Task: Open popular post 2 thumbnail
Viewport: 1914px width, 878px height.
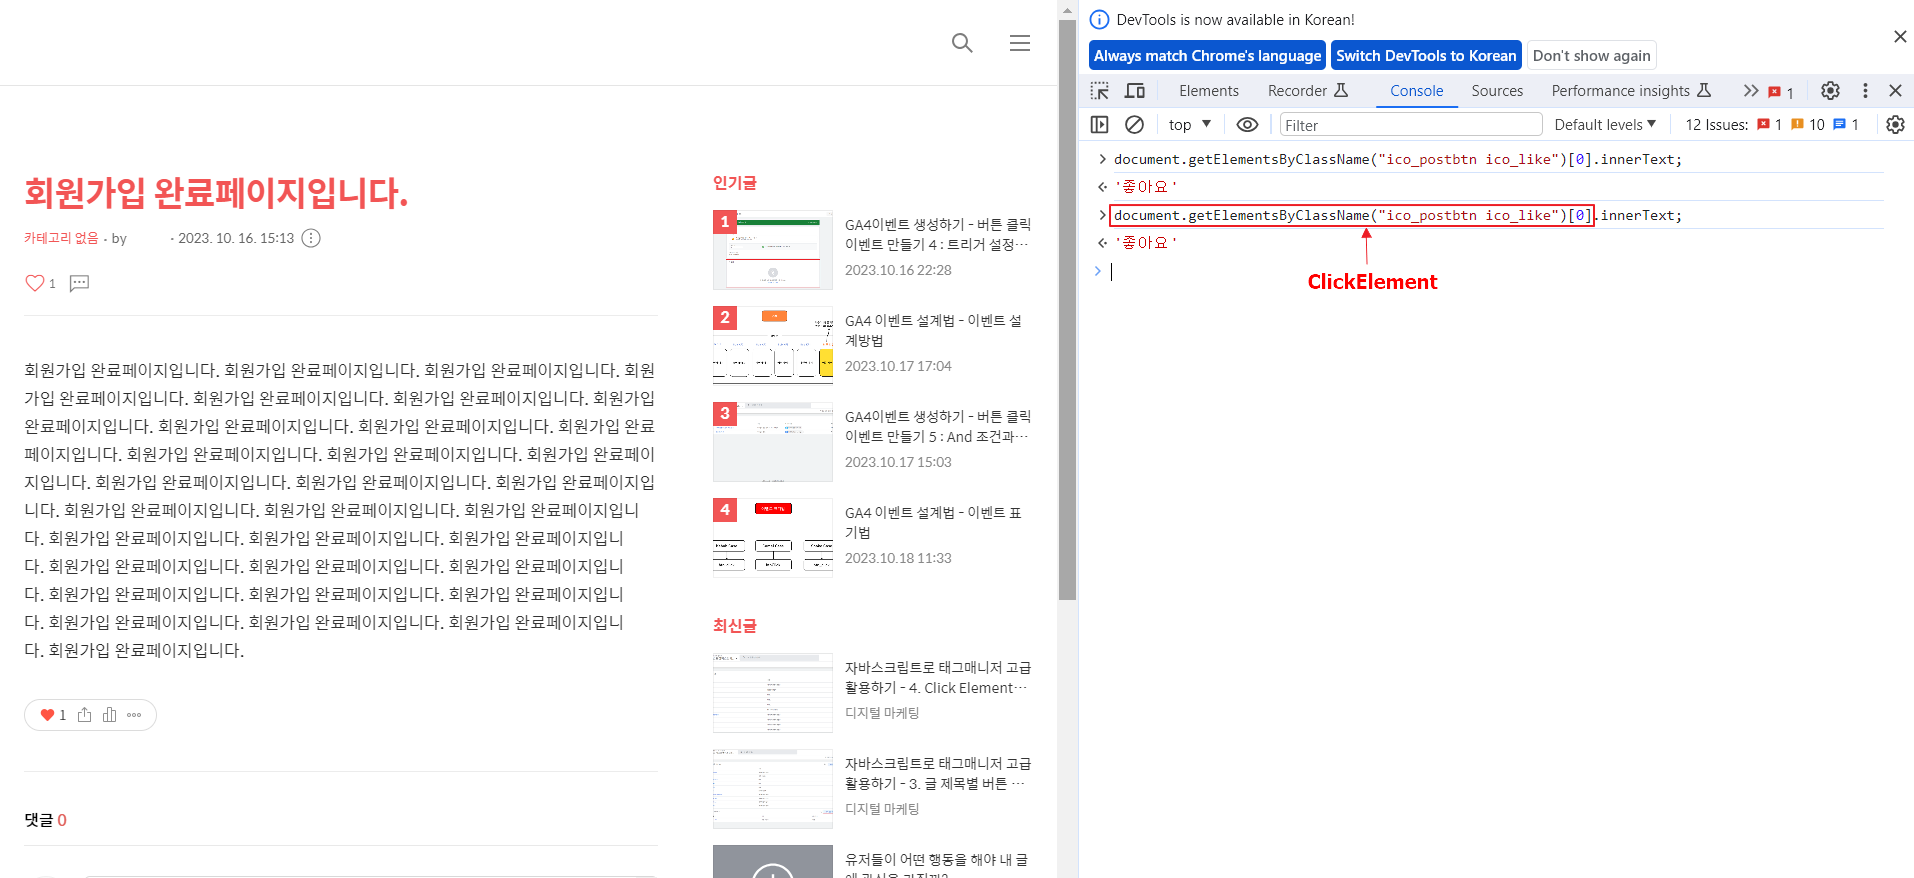Action: [772, 346]
